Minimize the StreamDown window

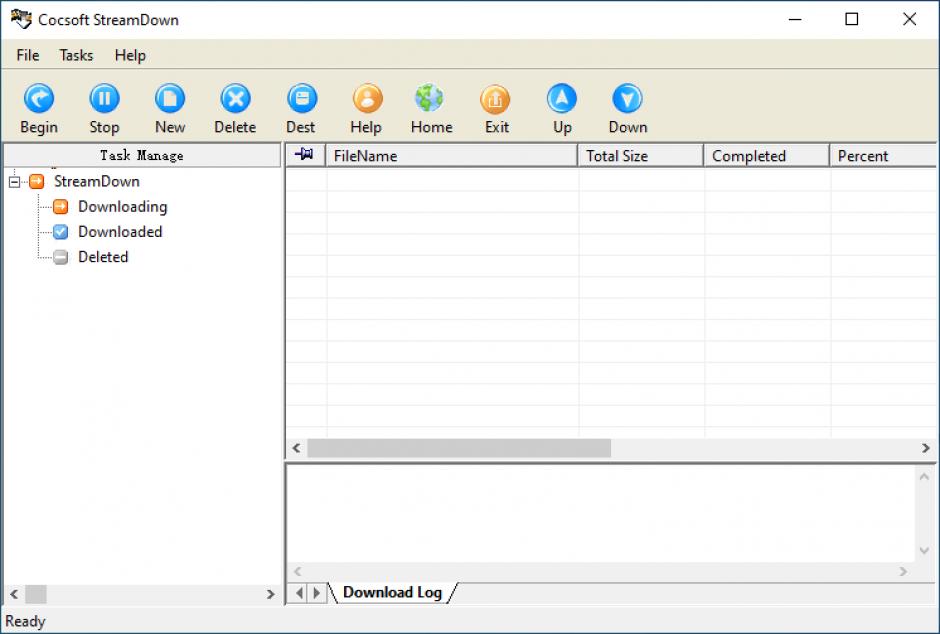click(x=795, y=19)
